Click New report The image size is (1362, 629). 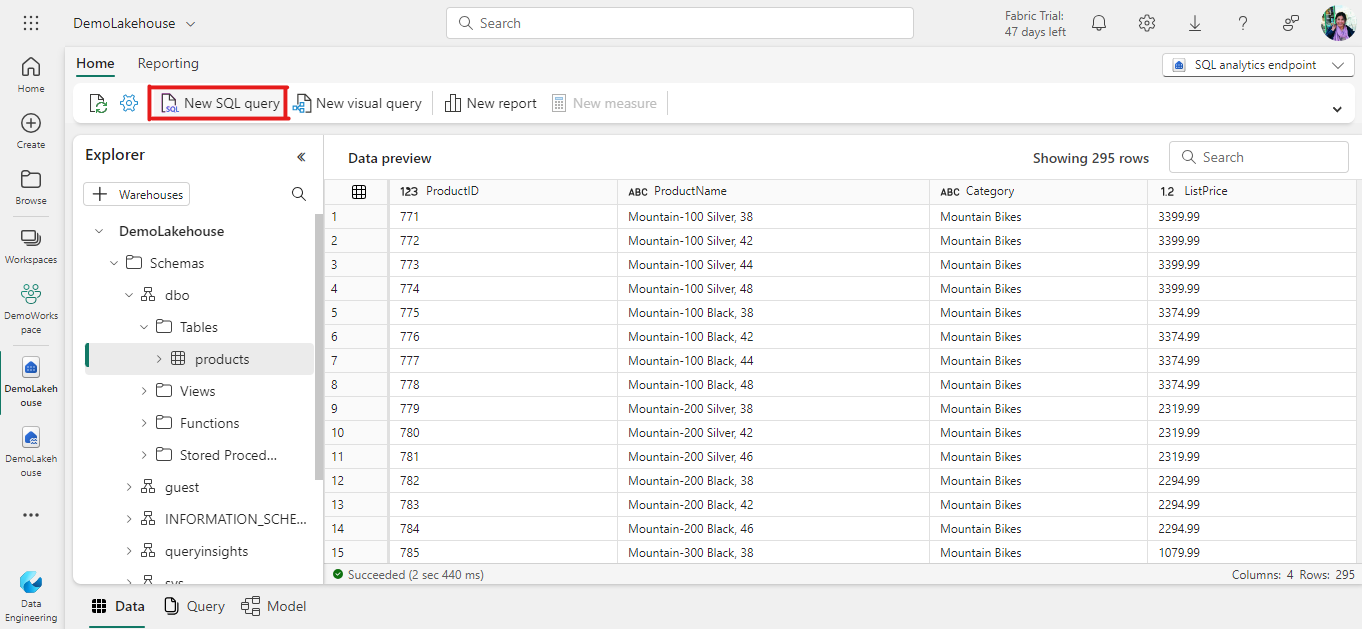491,103
